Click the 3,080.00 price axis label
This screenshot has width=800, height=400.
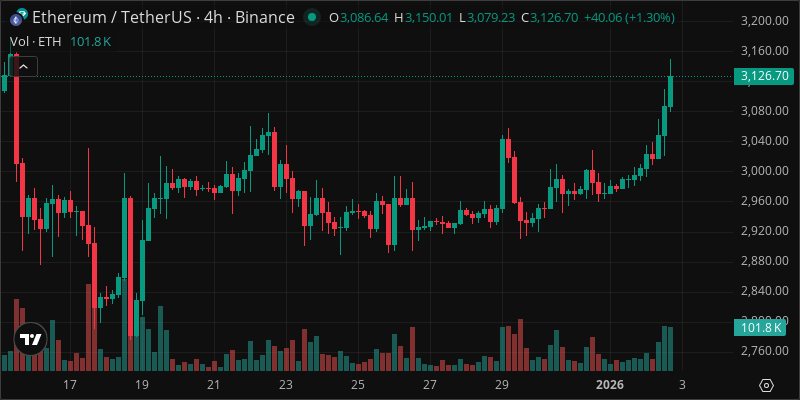coord(764,111)
